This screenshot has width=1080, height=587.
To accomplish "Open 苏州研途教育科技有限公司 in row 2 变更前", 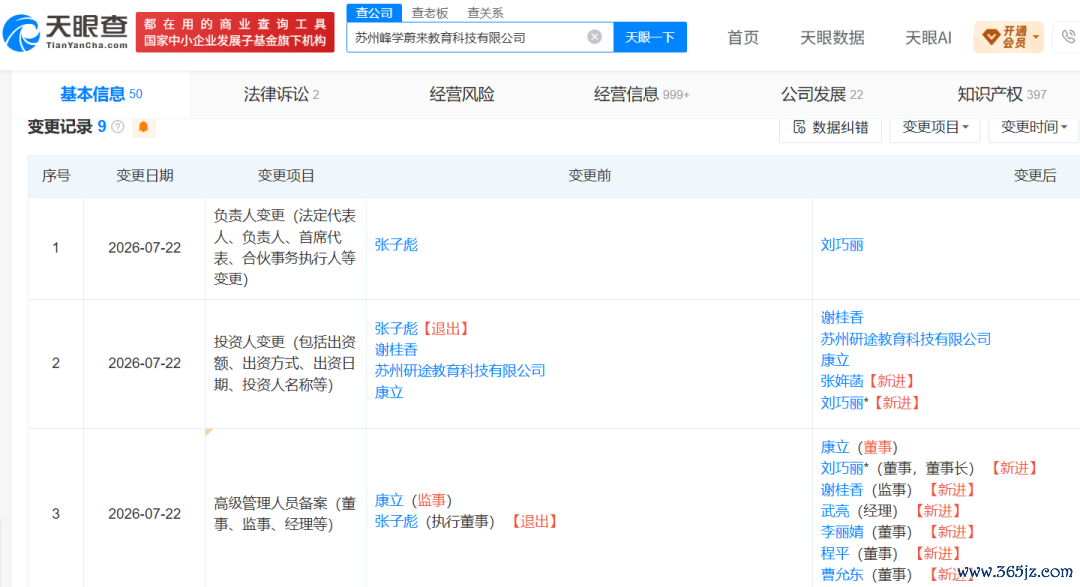I will point(460,371).
